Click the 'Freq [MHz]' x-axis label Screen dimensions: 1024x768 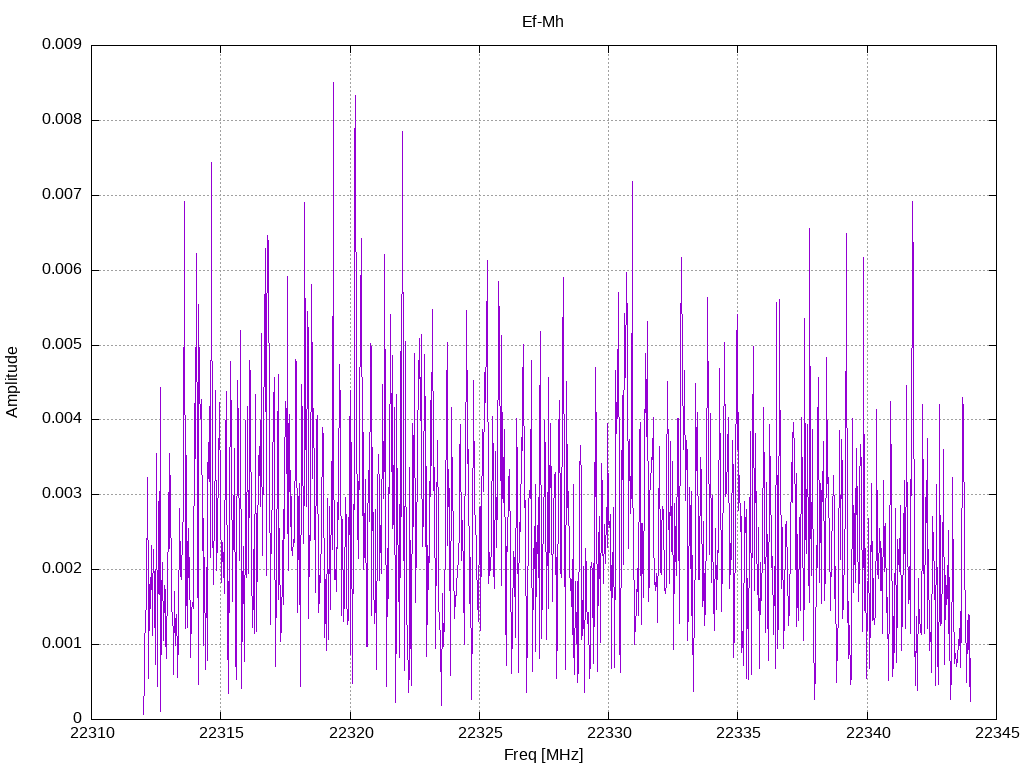coord(543,754)
